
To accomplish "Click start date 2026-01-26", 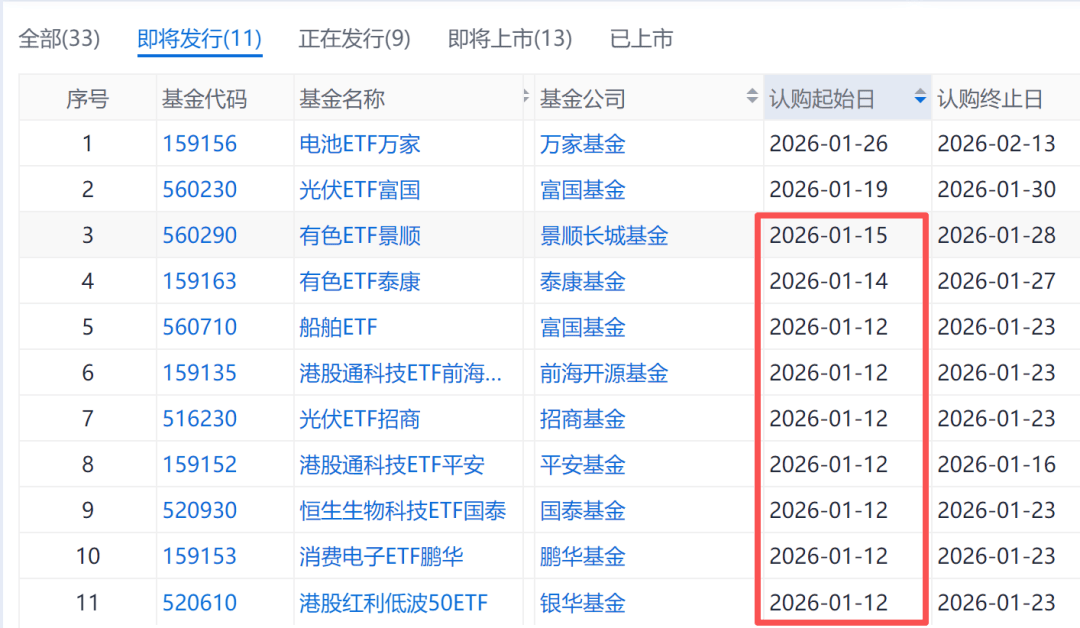I will tap(829, 144).
